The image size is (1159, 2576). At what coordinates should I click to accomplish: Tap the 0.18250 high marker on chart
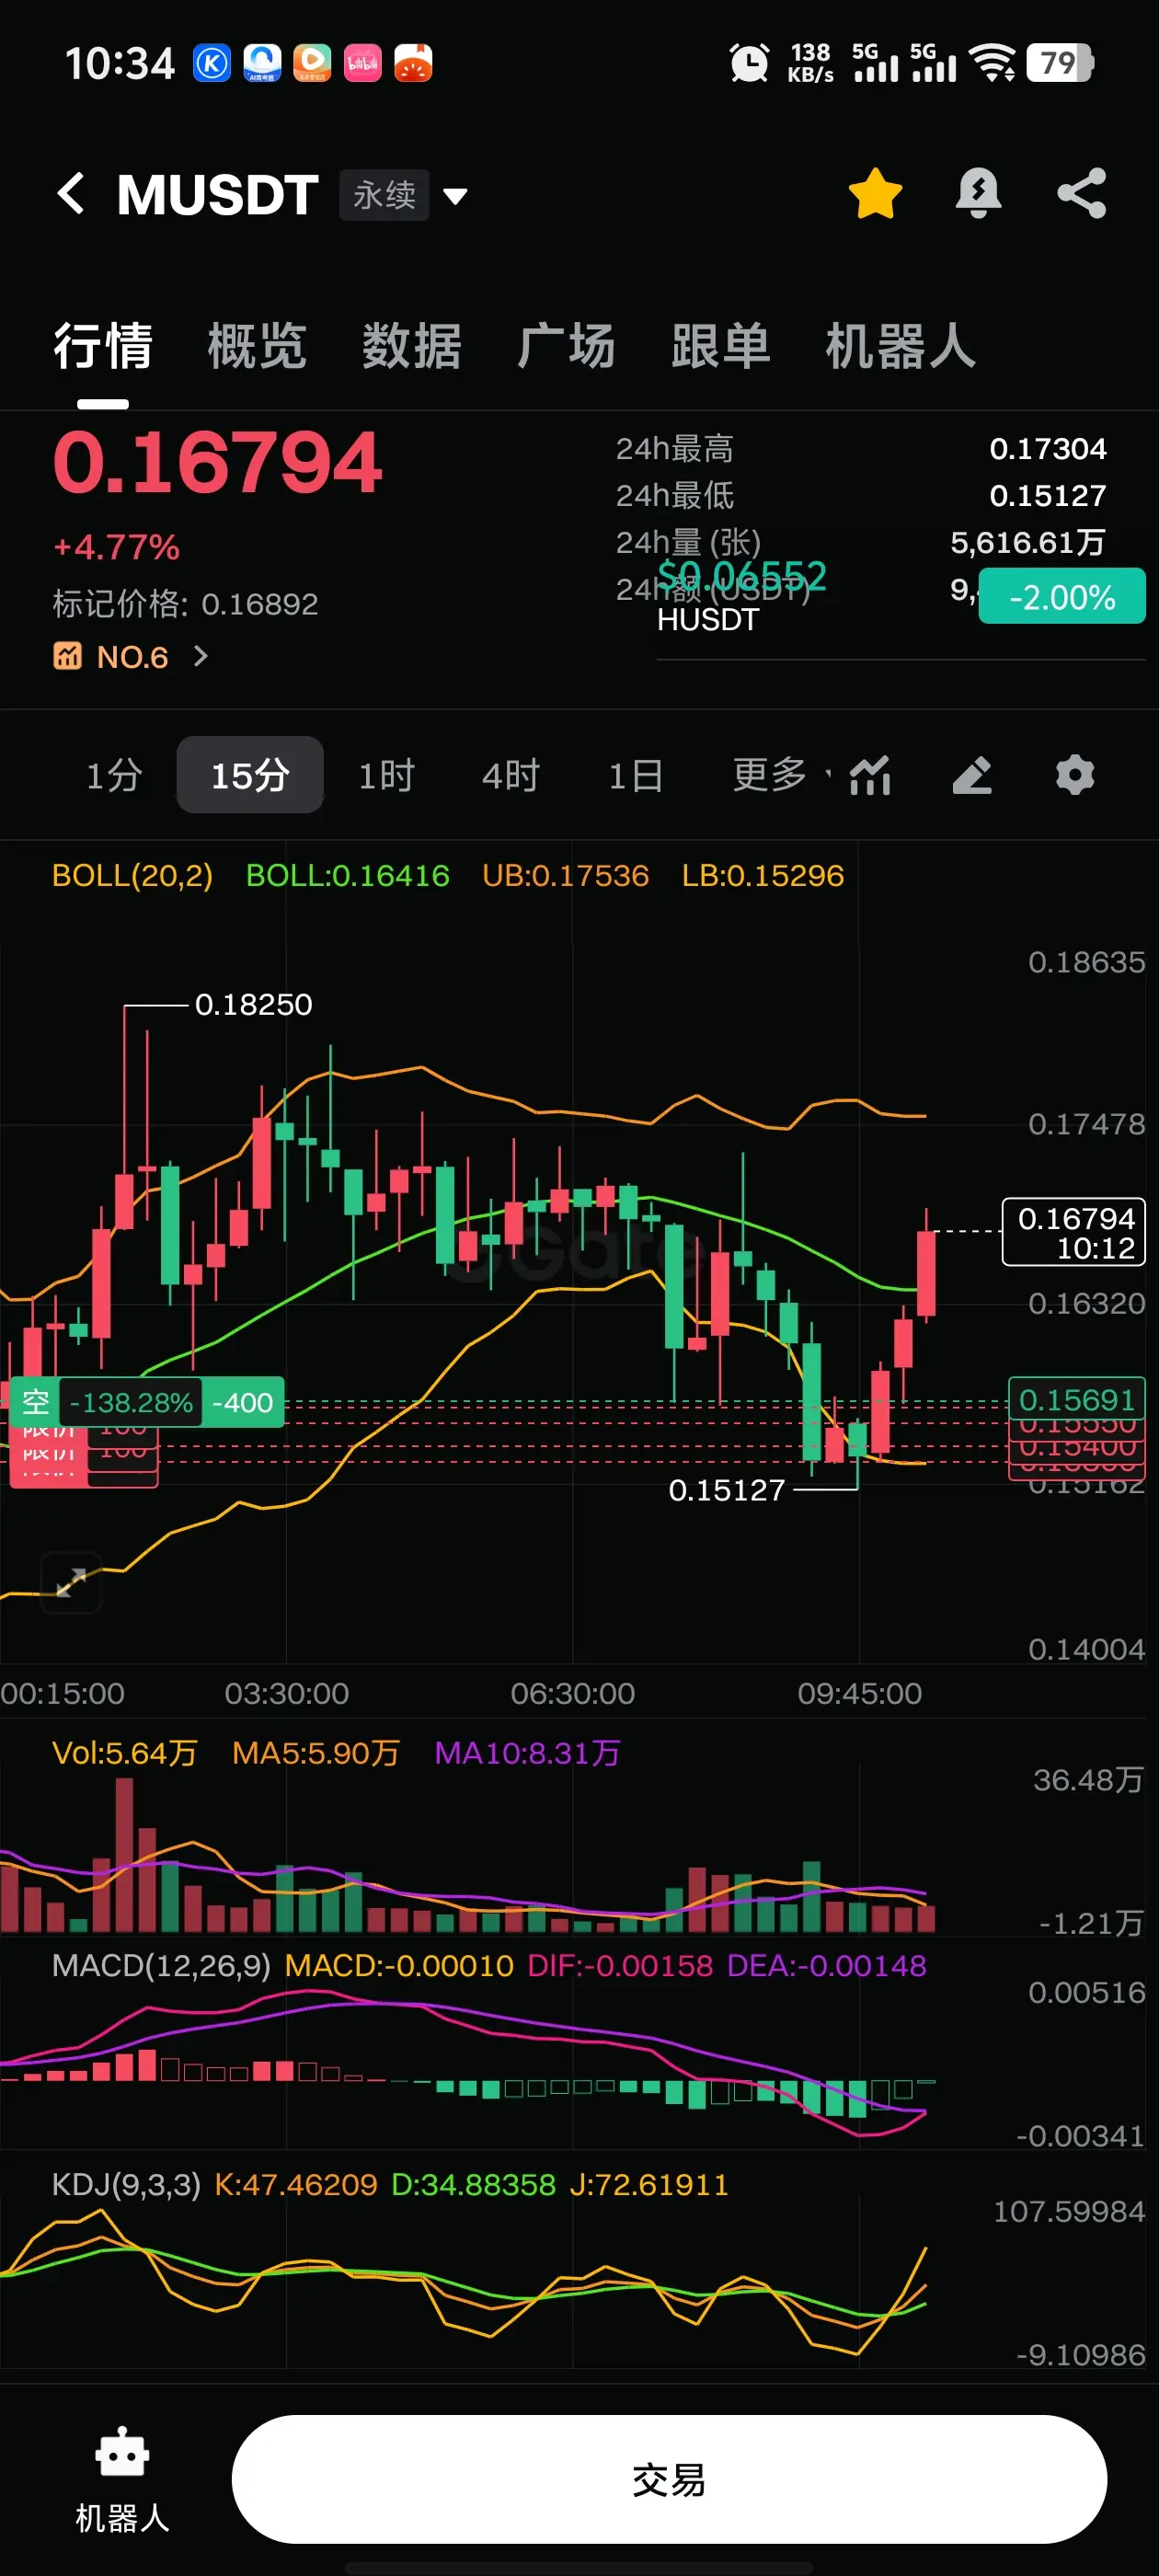point(254,1004)
